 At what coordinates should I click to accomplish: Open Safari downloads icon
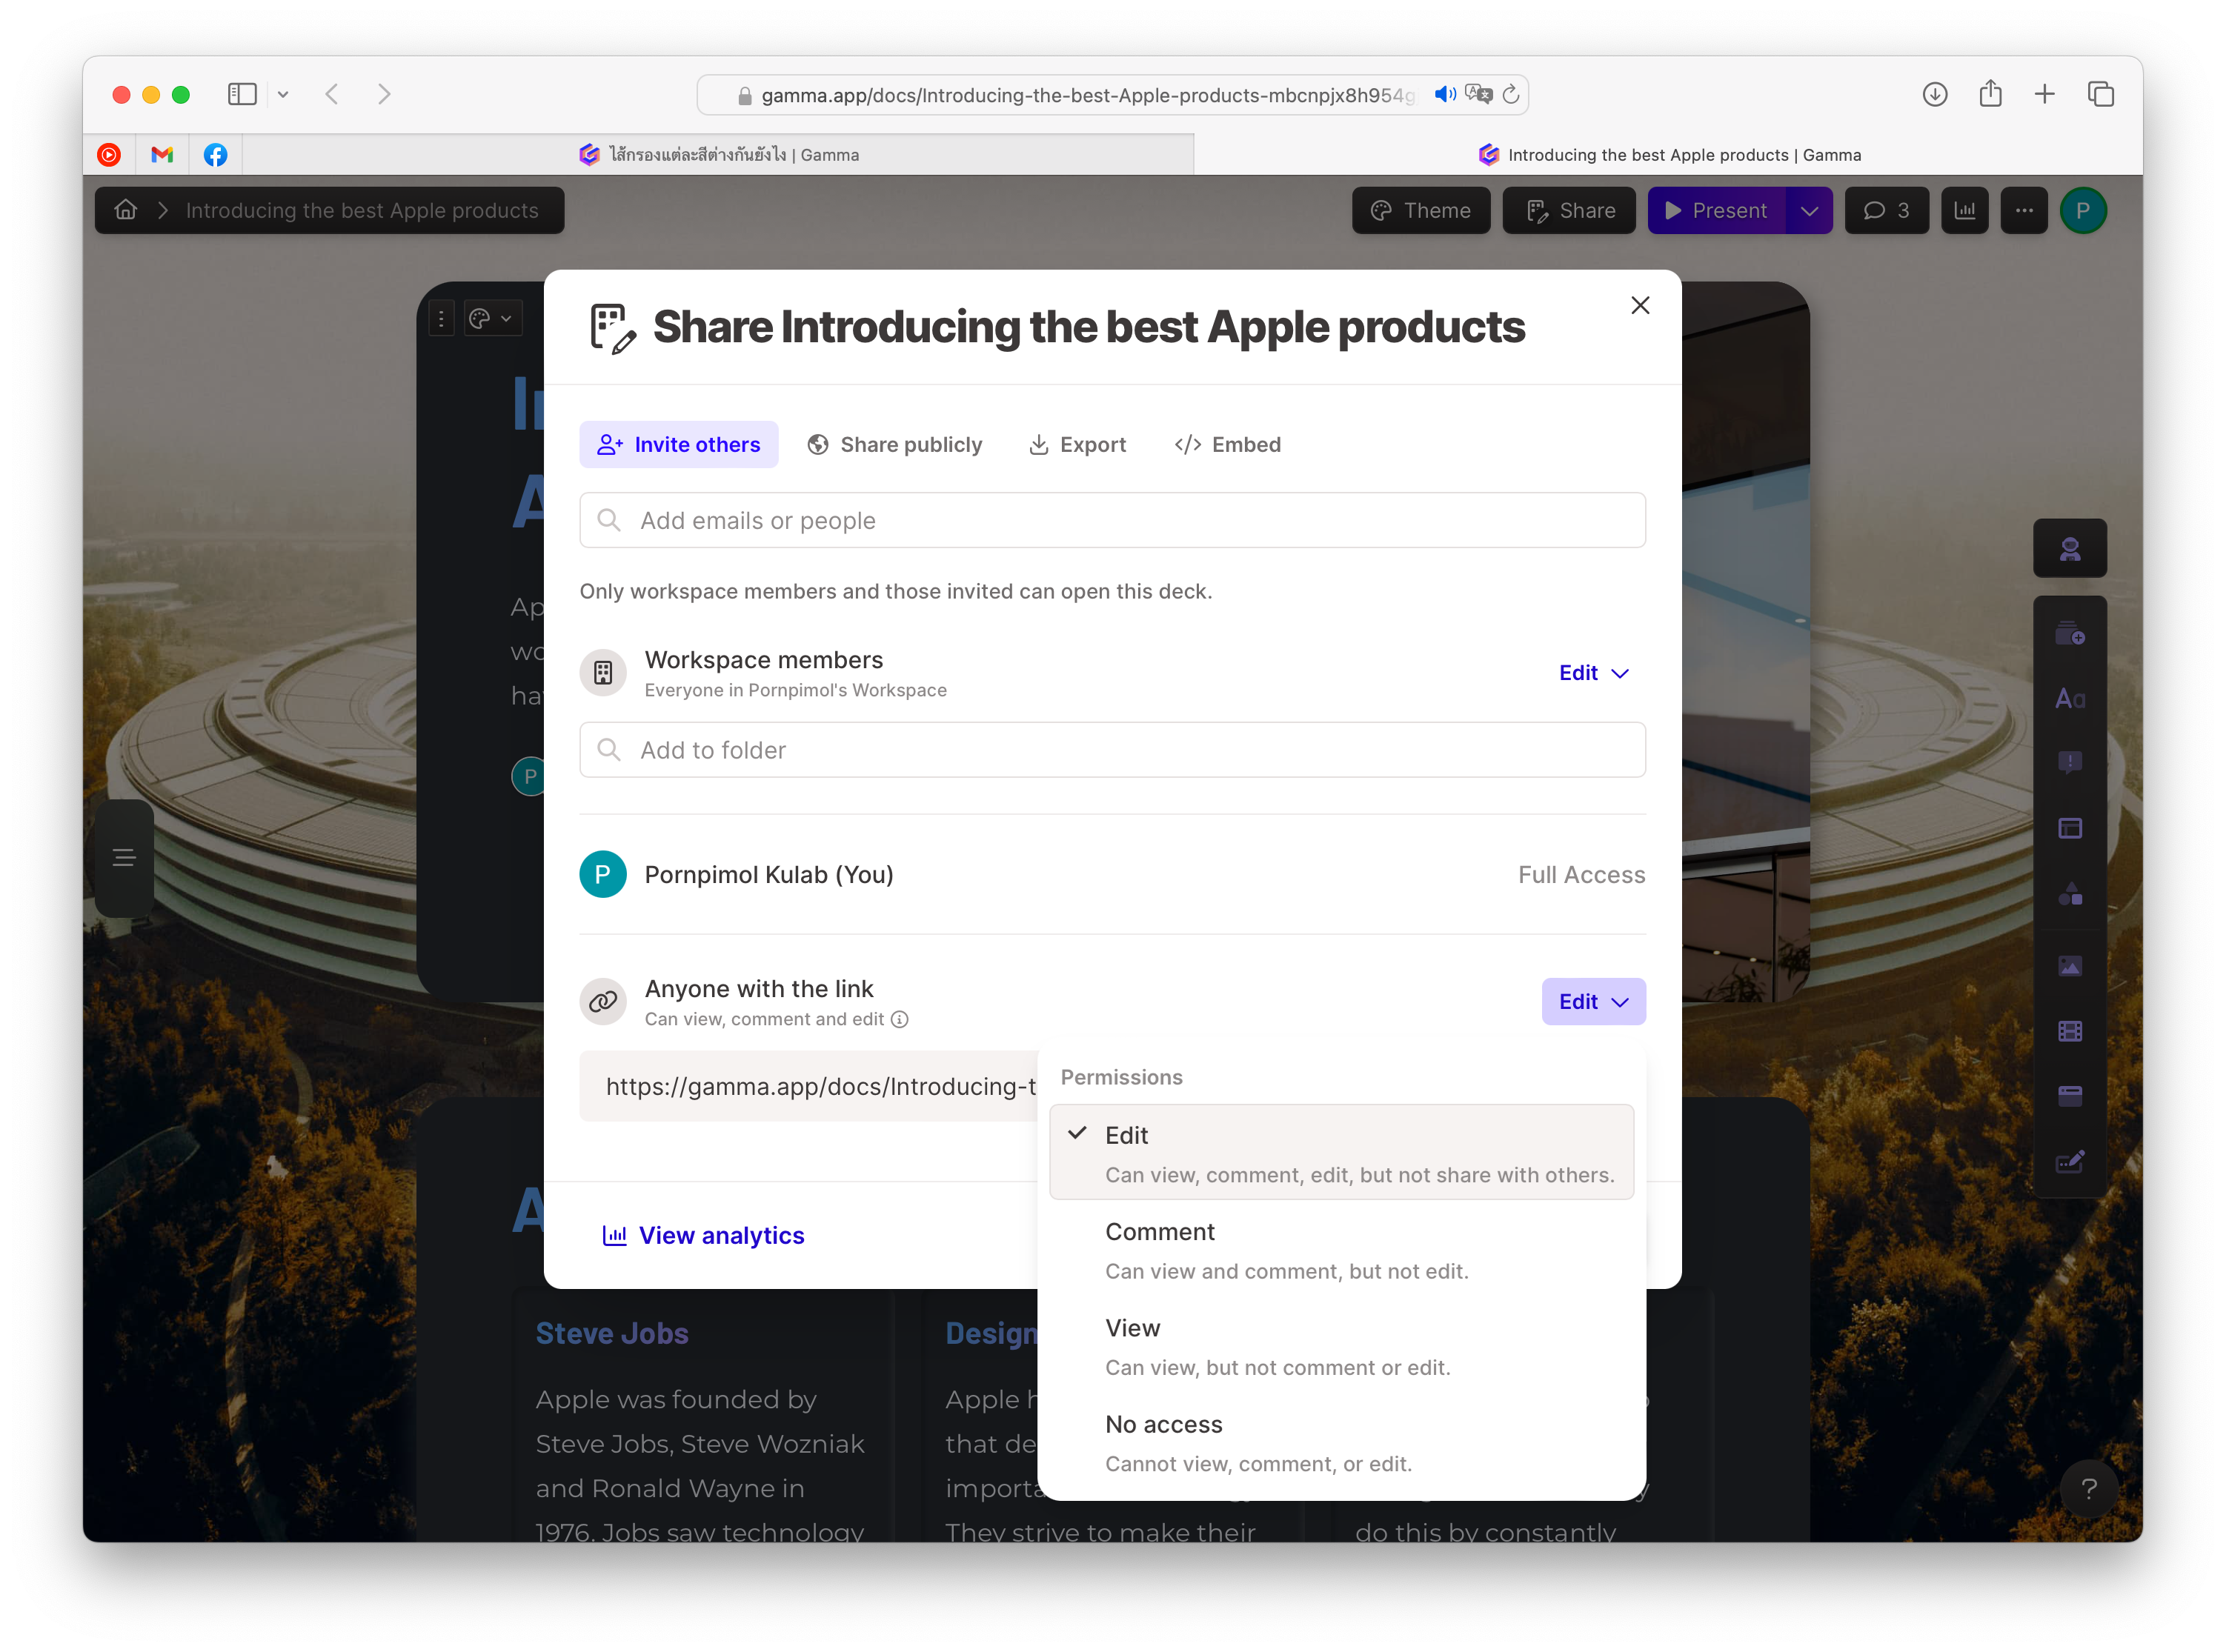(x=1934, y=95)
